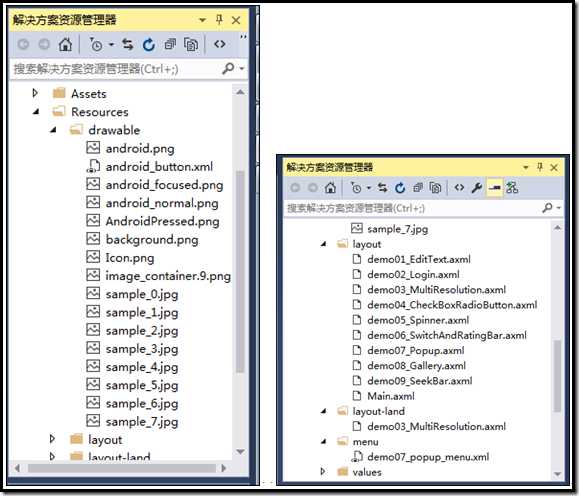Select AndroidPressed.png file
This screenshot has width=579, height=496.
162,221
